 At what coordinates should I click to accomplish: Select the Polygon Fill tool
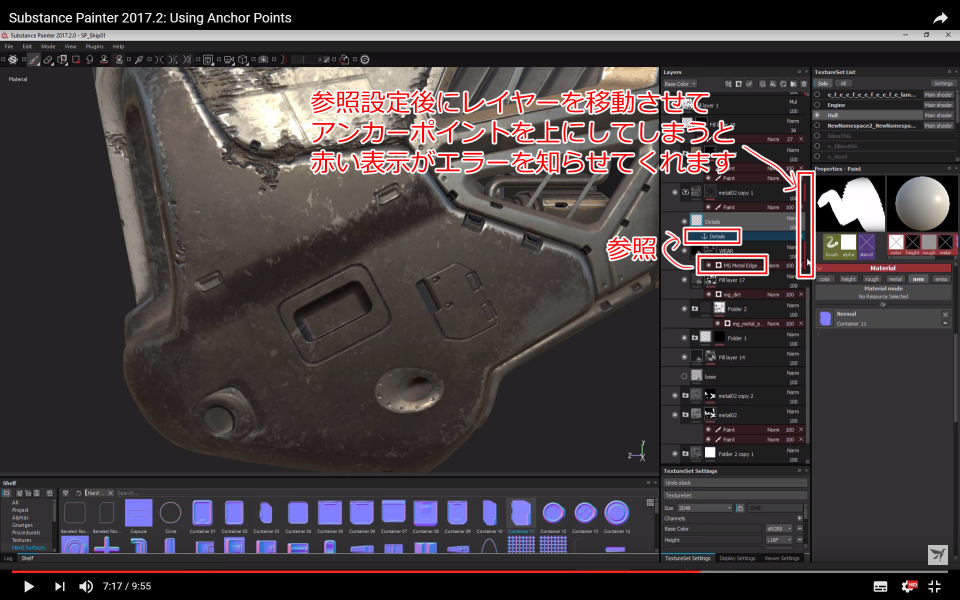pos(76,59)
